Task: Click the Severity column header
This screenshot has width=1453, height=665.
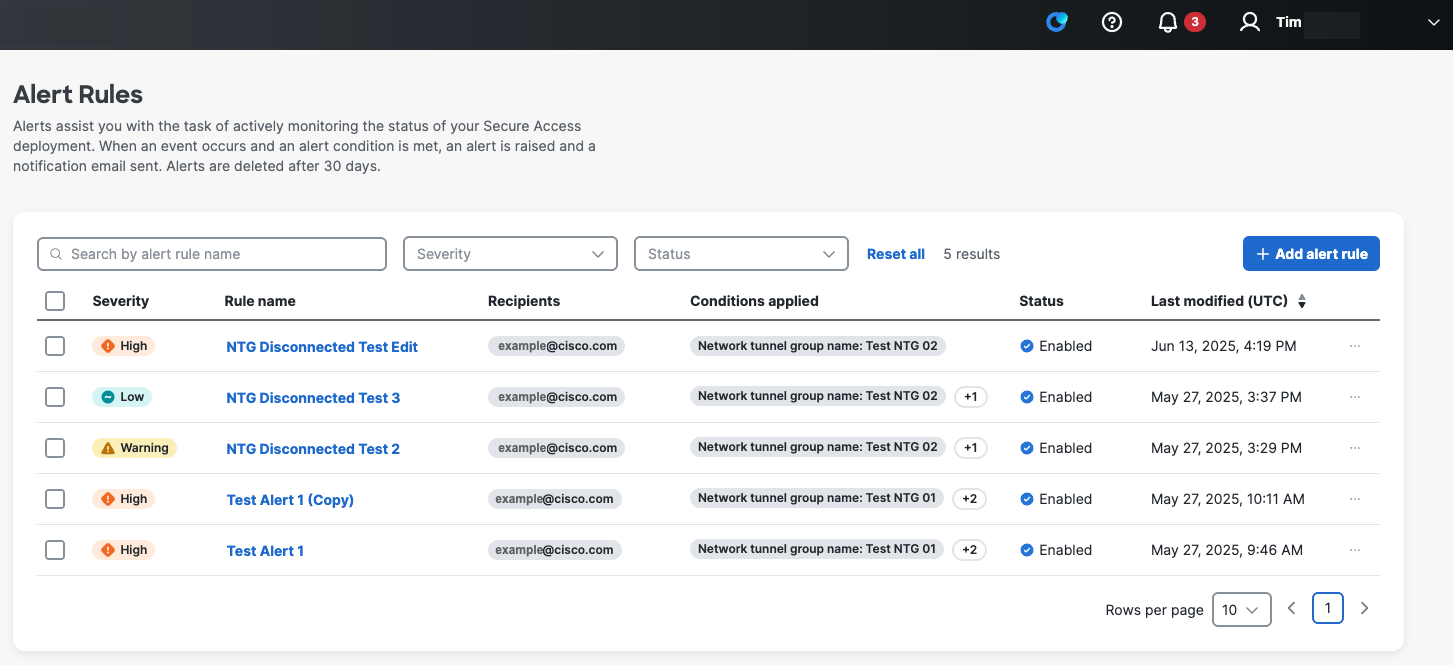Action: coord(120,301)
